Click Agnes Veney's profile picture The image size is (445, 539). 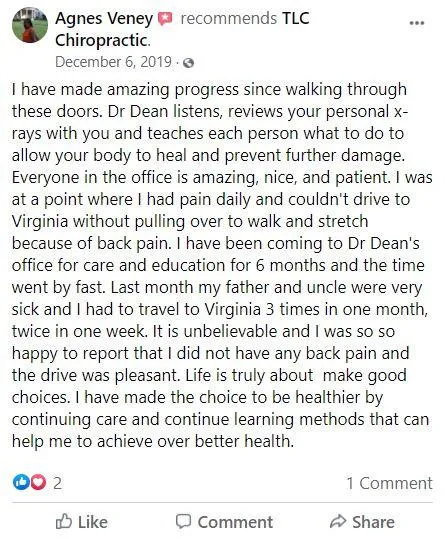[x=30, y=25]
